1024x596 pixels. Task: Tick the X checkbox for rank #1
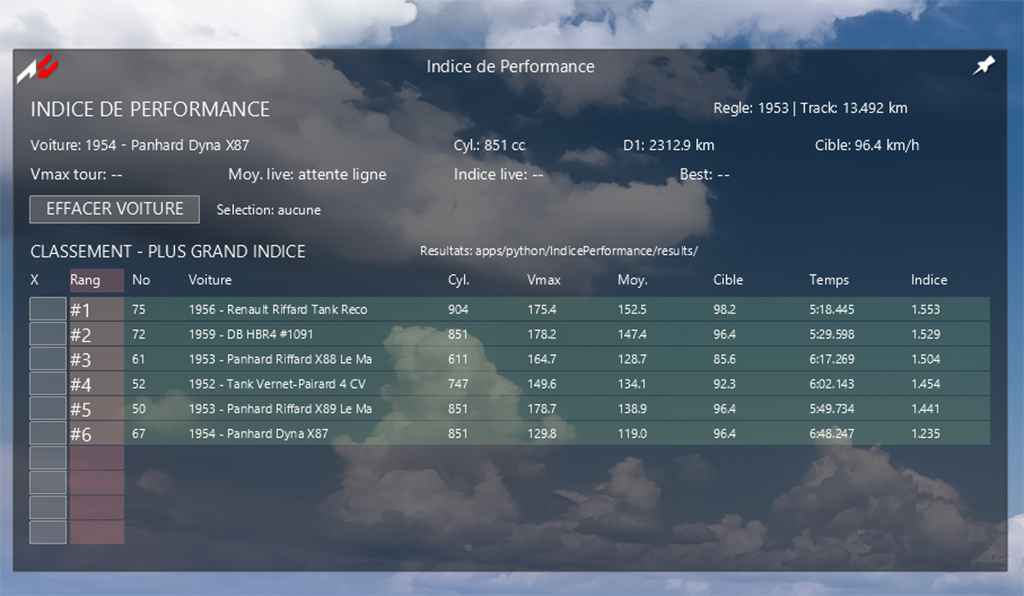tap(48, 309)
